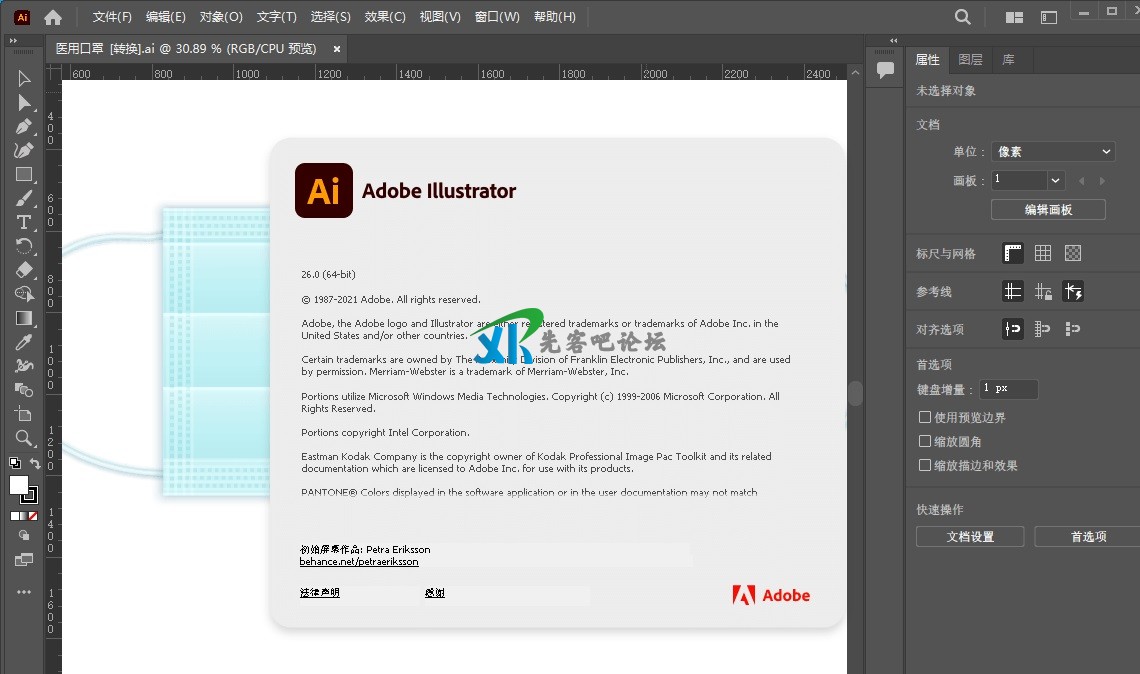Viewport: 1140px width, 674px height.
Task: Expand the 画板 artboard number dropdown
Action: point(1055,180)
